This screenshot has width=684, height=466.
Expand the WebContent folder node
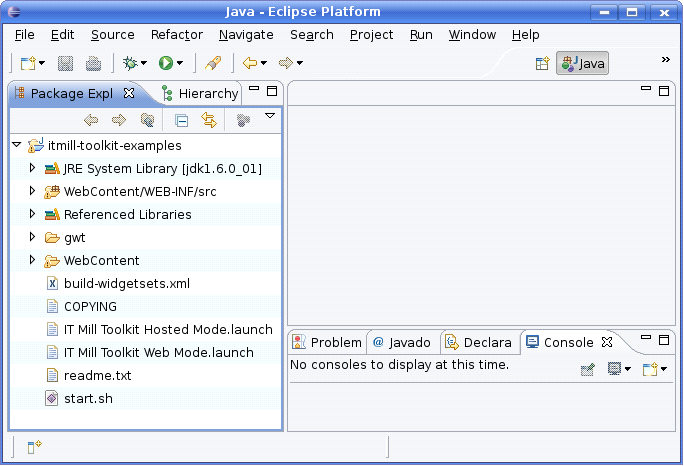tap(32, 260)
